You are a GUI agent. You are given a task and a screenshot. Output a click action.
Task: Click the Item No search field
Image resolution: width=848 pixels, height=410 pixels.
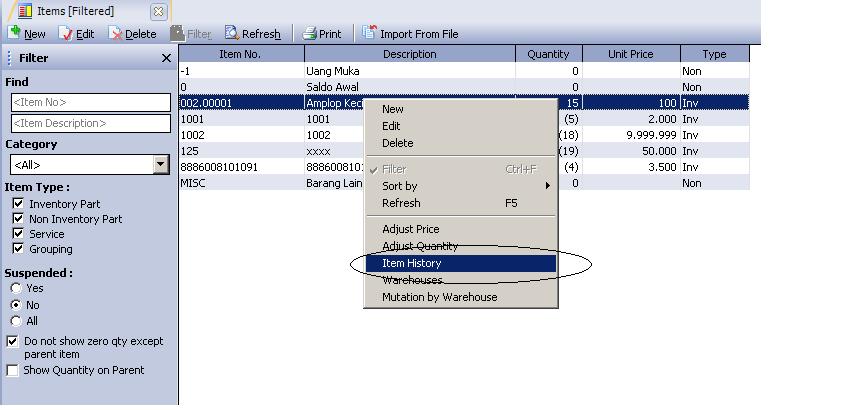(90, 102)
